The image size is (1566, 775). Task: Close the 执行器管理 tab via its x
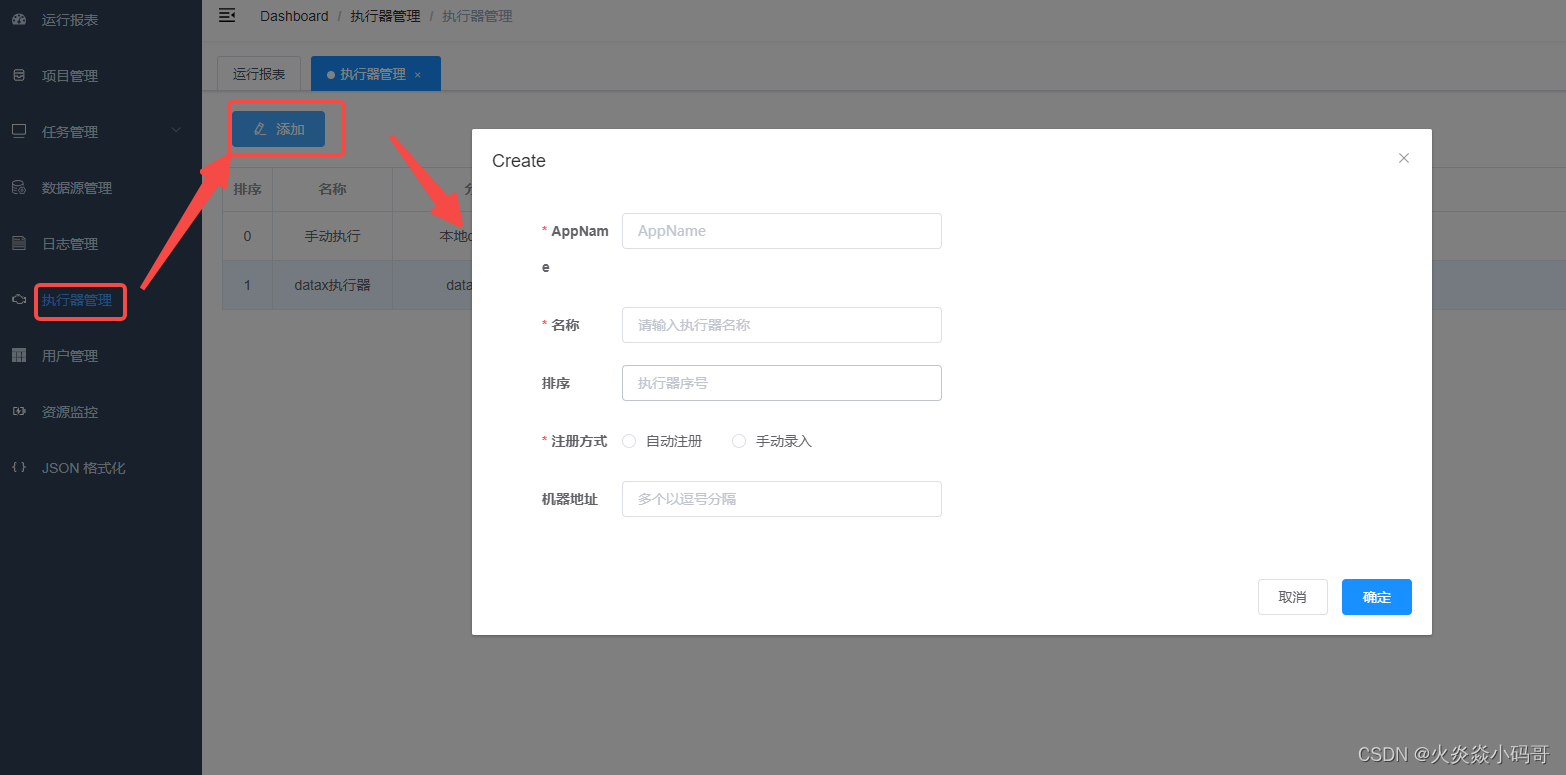(418, 75)
